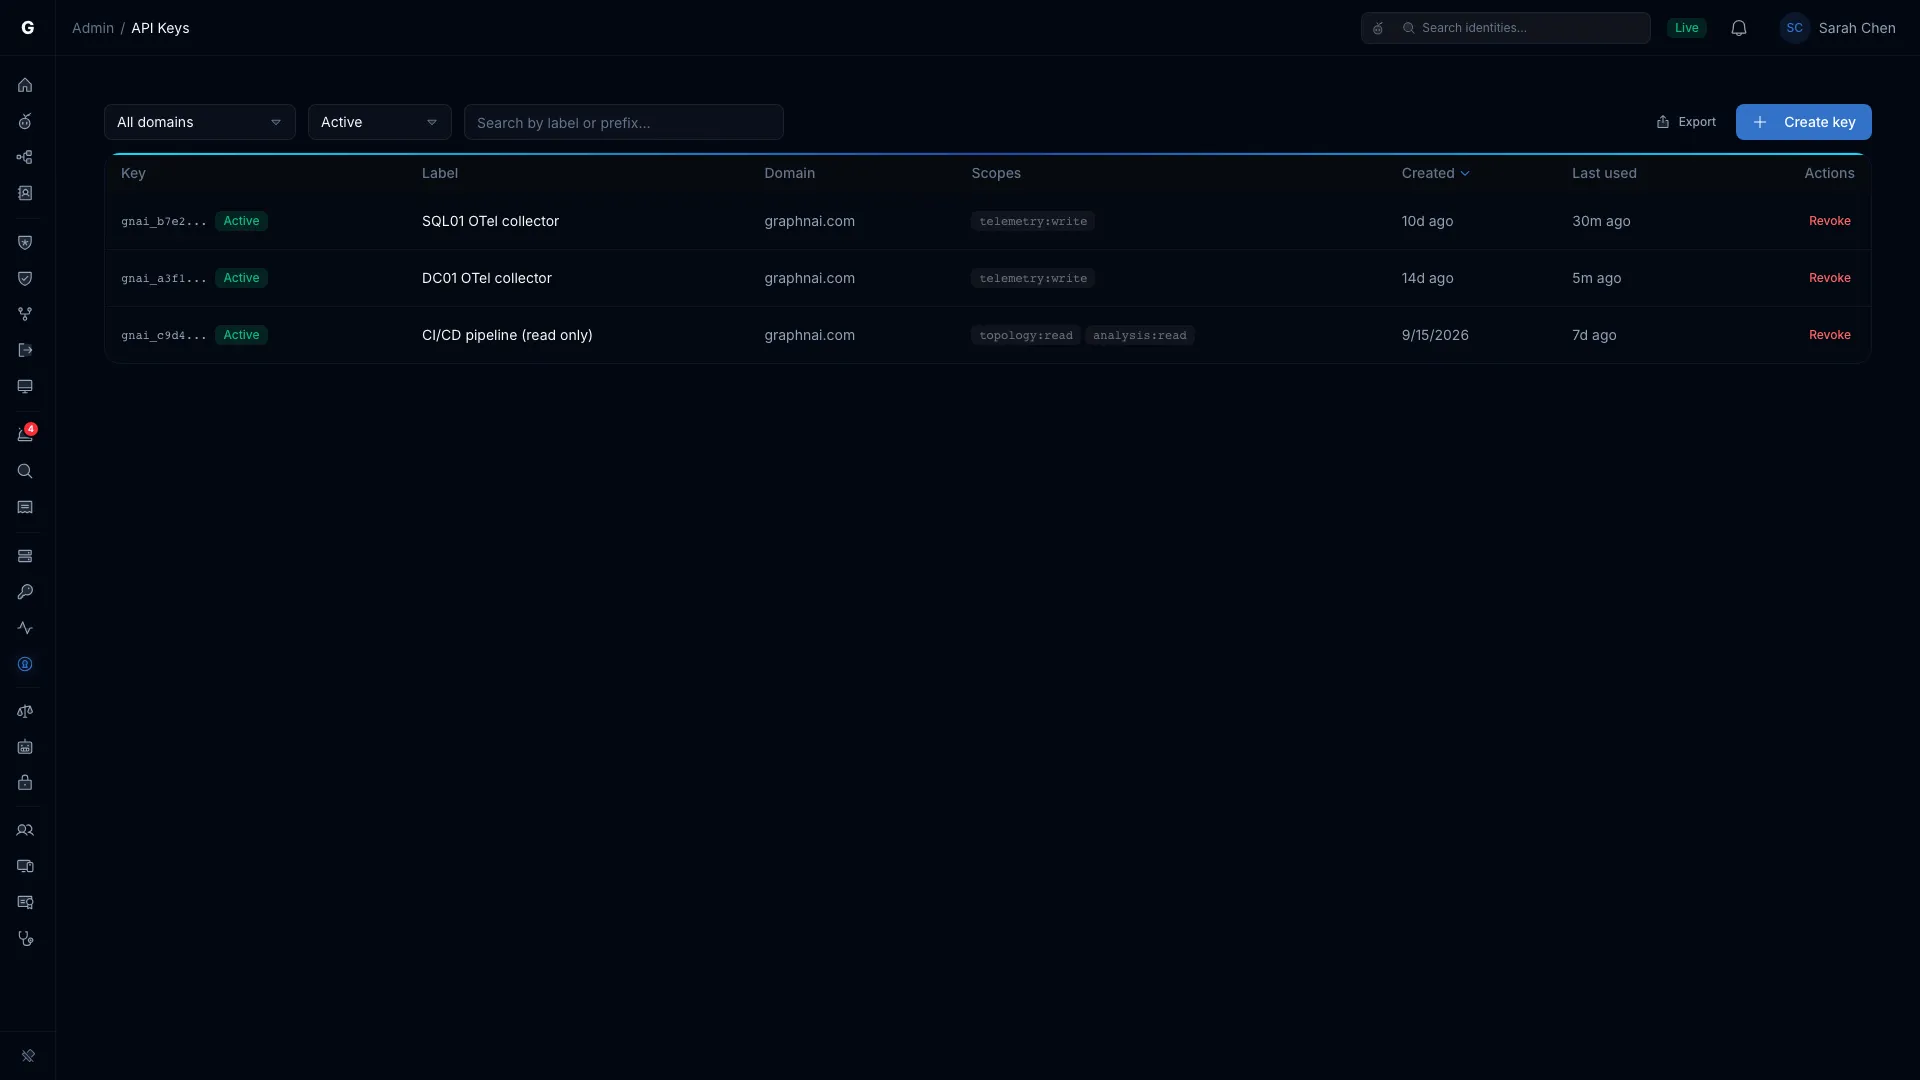Open the balance scales sidebar icon
This screenshot has width=1920, height=1080.
click(25, 711)
